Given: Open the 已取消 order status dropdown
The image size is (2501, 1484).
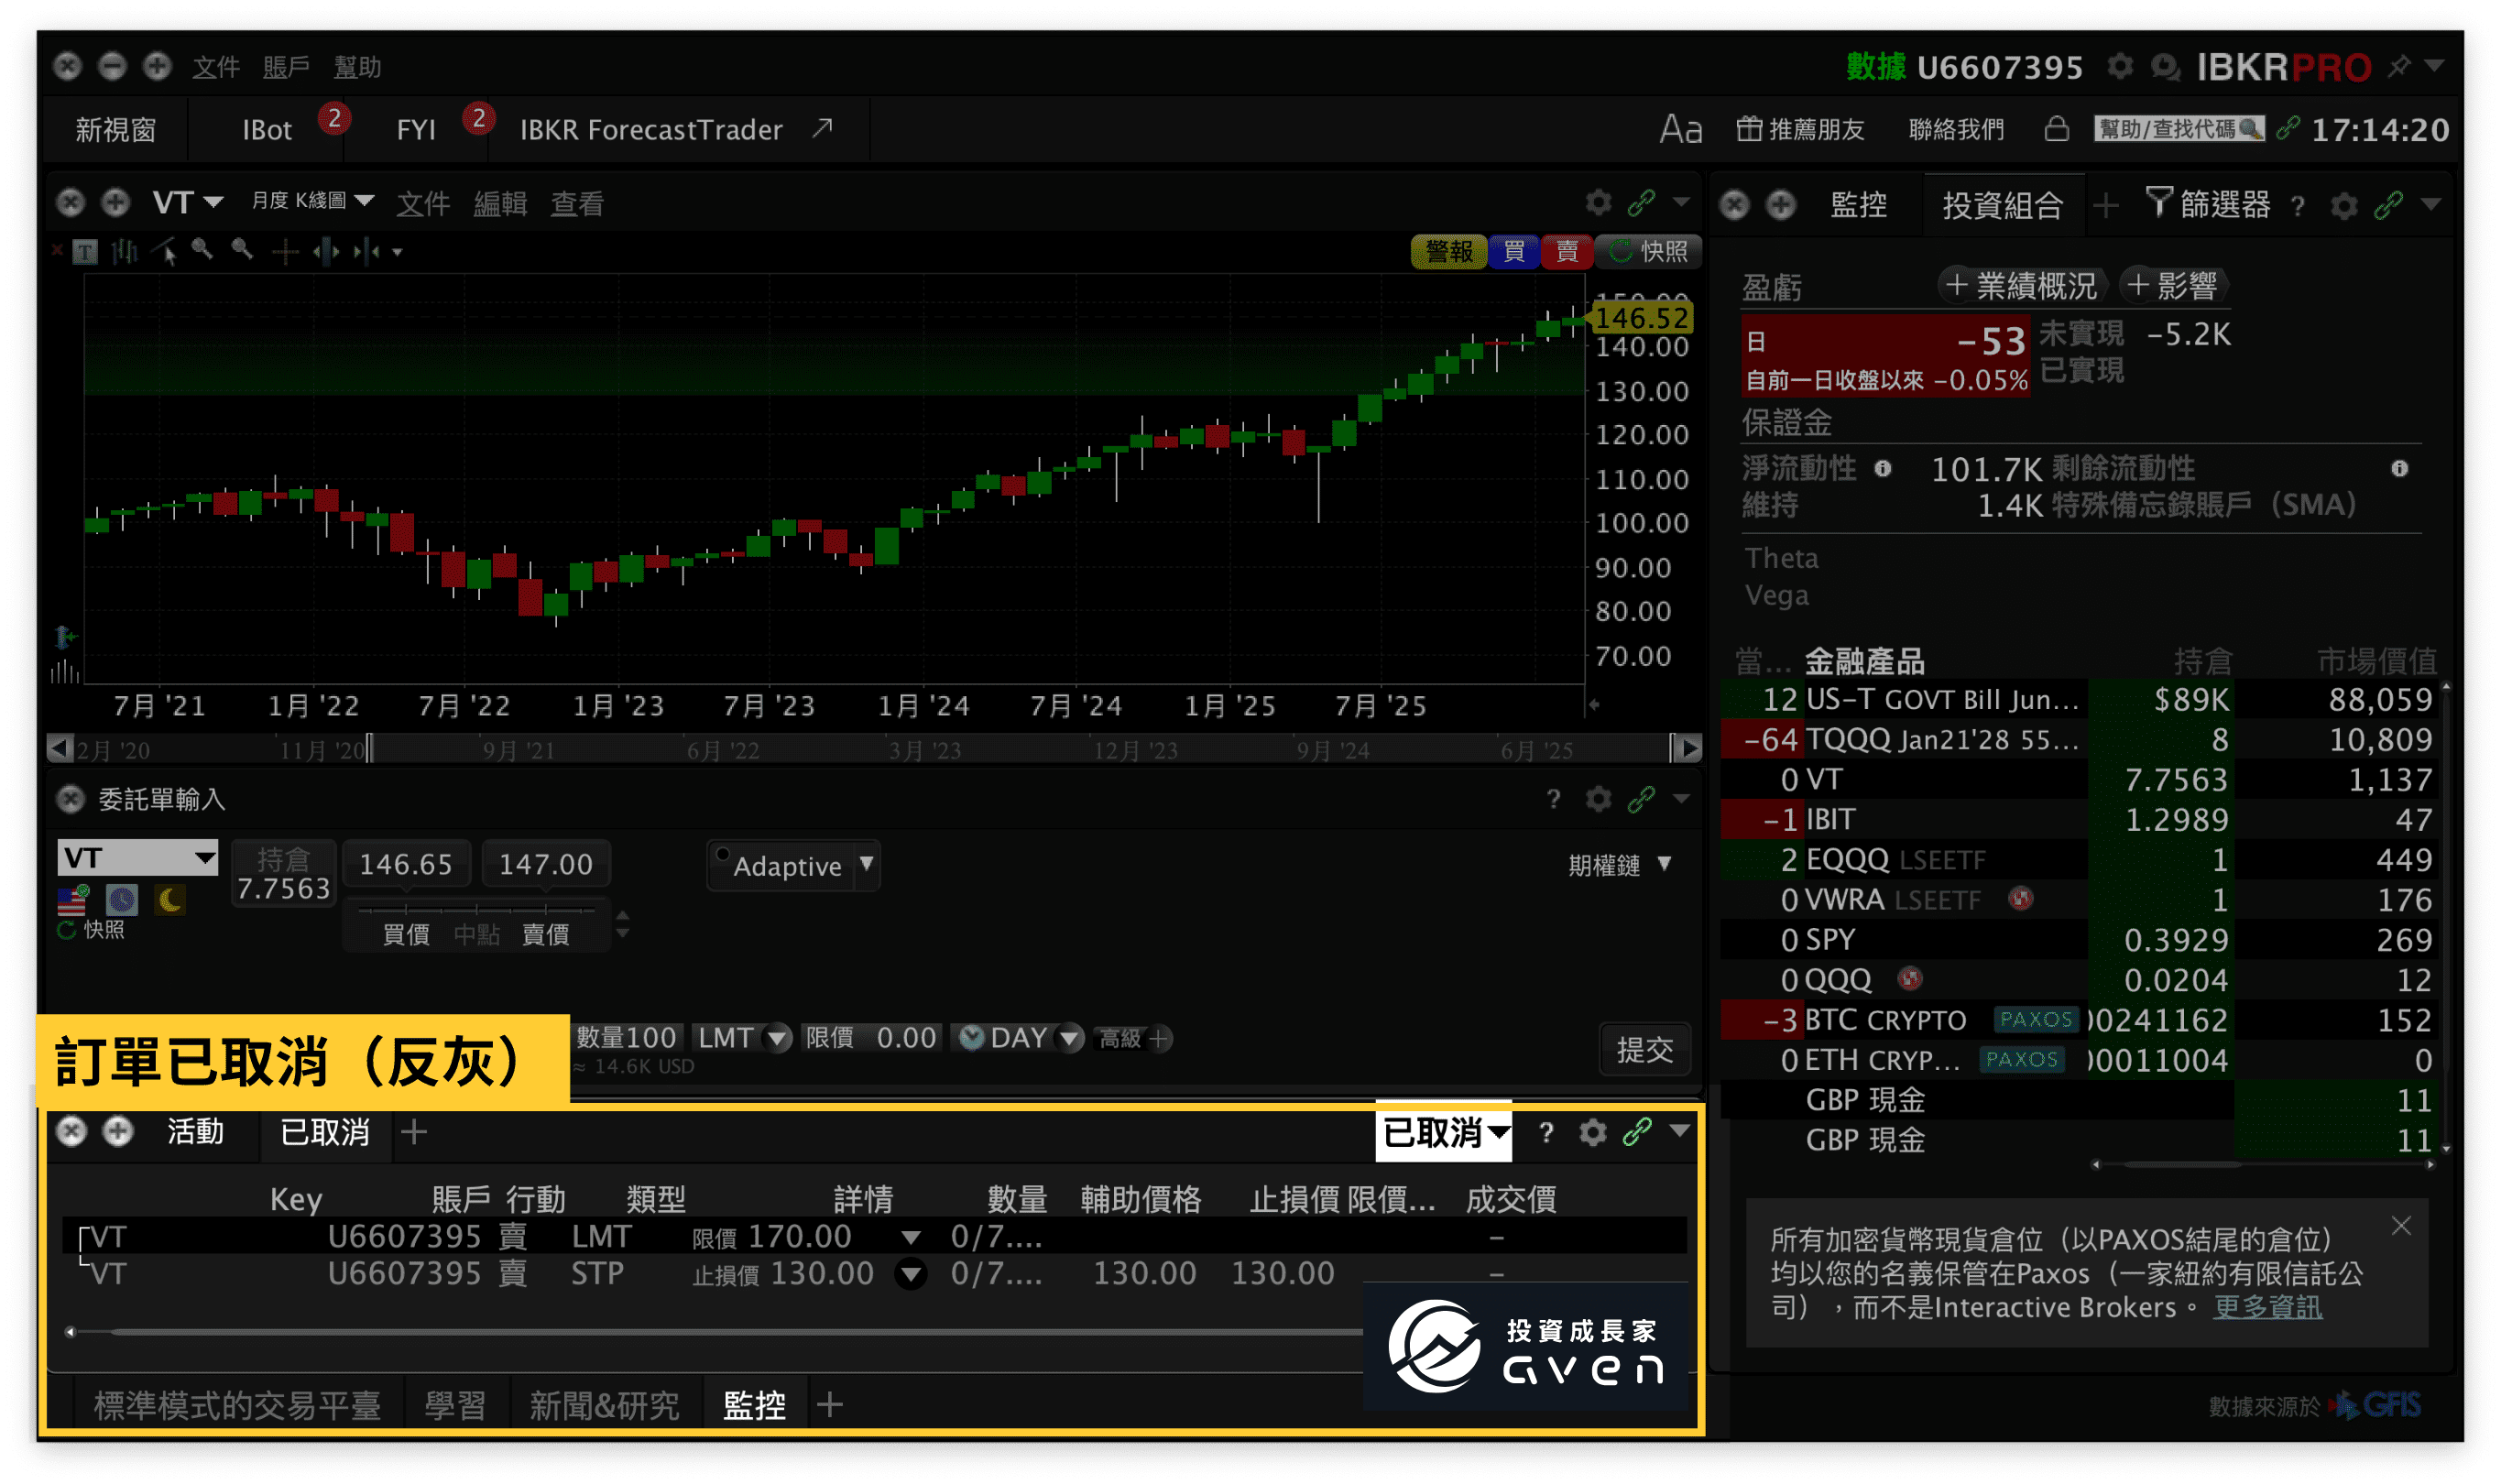Looking at the screenshot, I should pos(1443,1134).
